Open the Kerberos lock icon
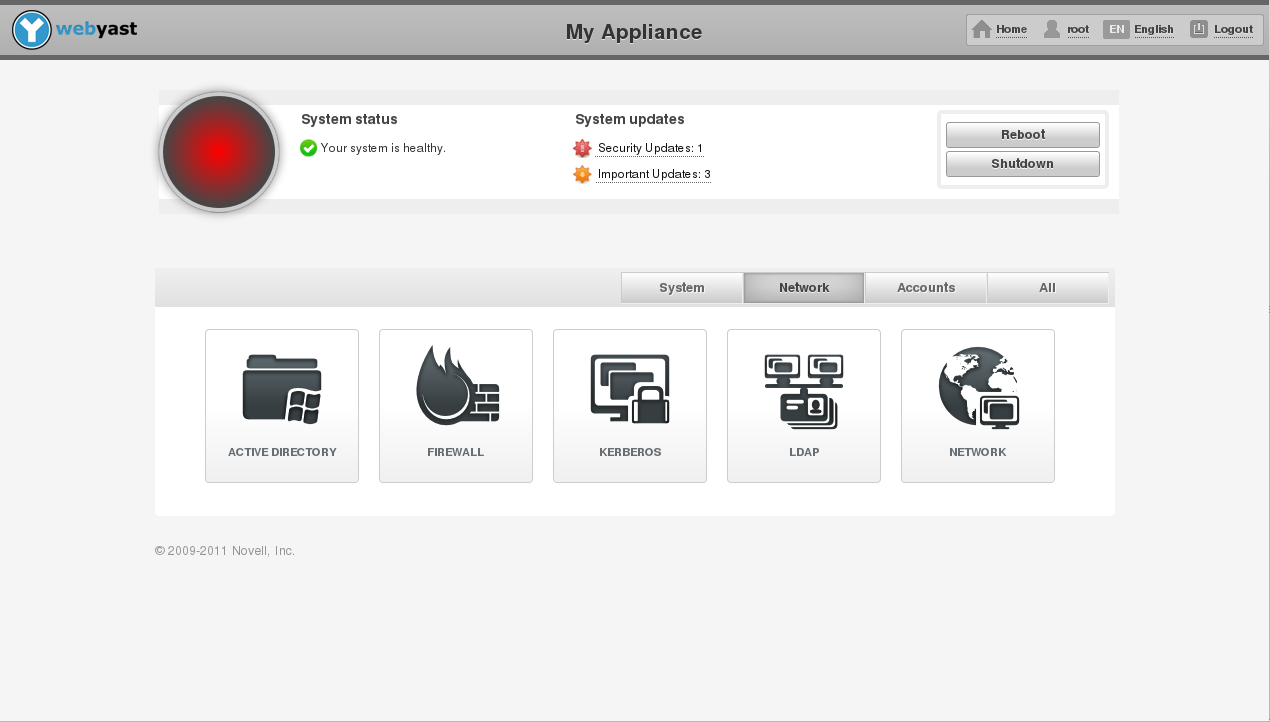Viewport: 1270px width, 722px height. coord(630,389)
